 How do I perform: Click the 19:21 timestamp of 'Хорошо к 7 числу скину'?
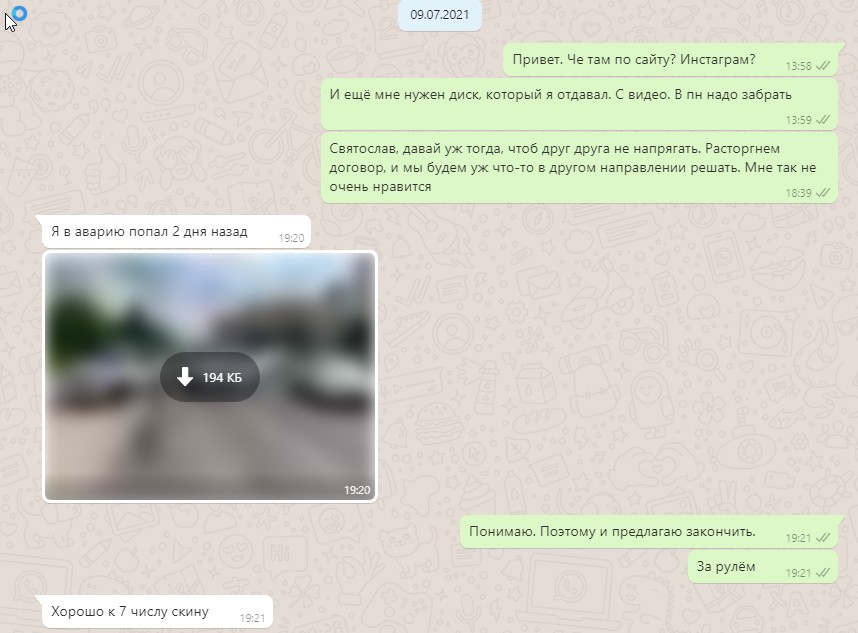252,618
